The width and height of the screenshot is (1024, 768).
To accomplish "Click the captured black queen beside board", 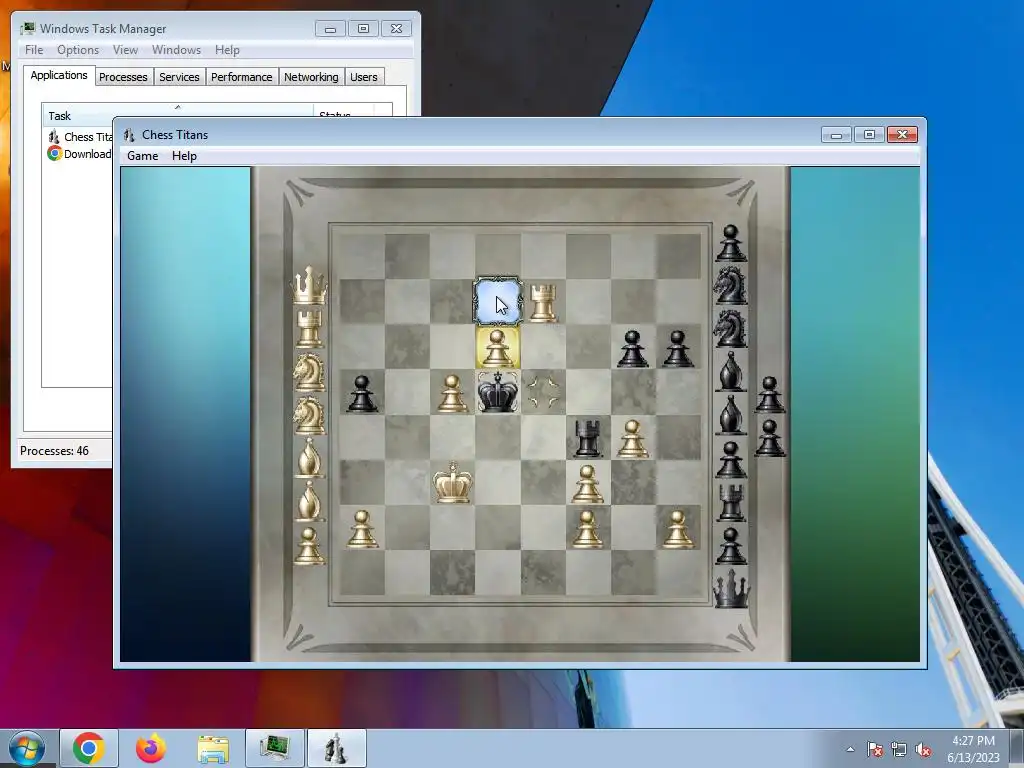I will click(731, 588).
